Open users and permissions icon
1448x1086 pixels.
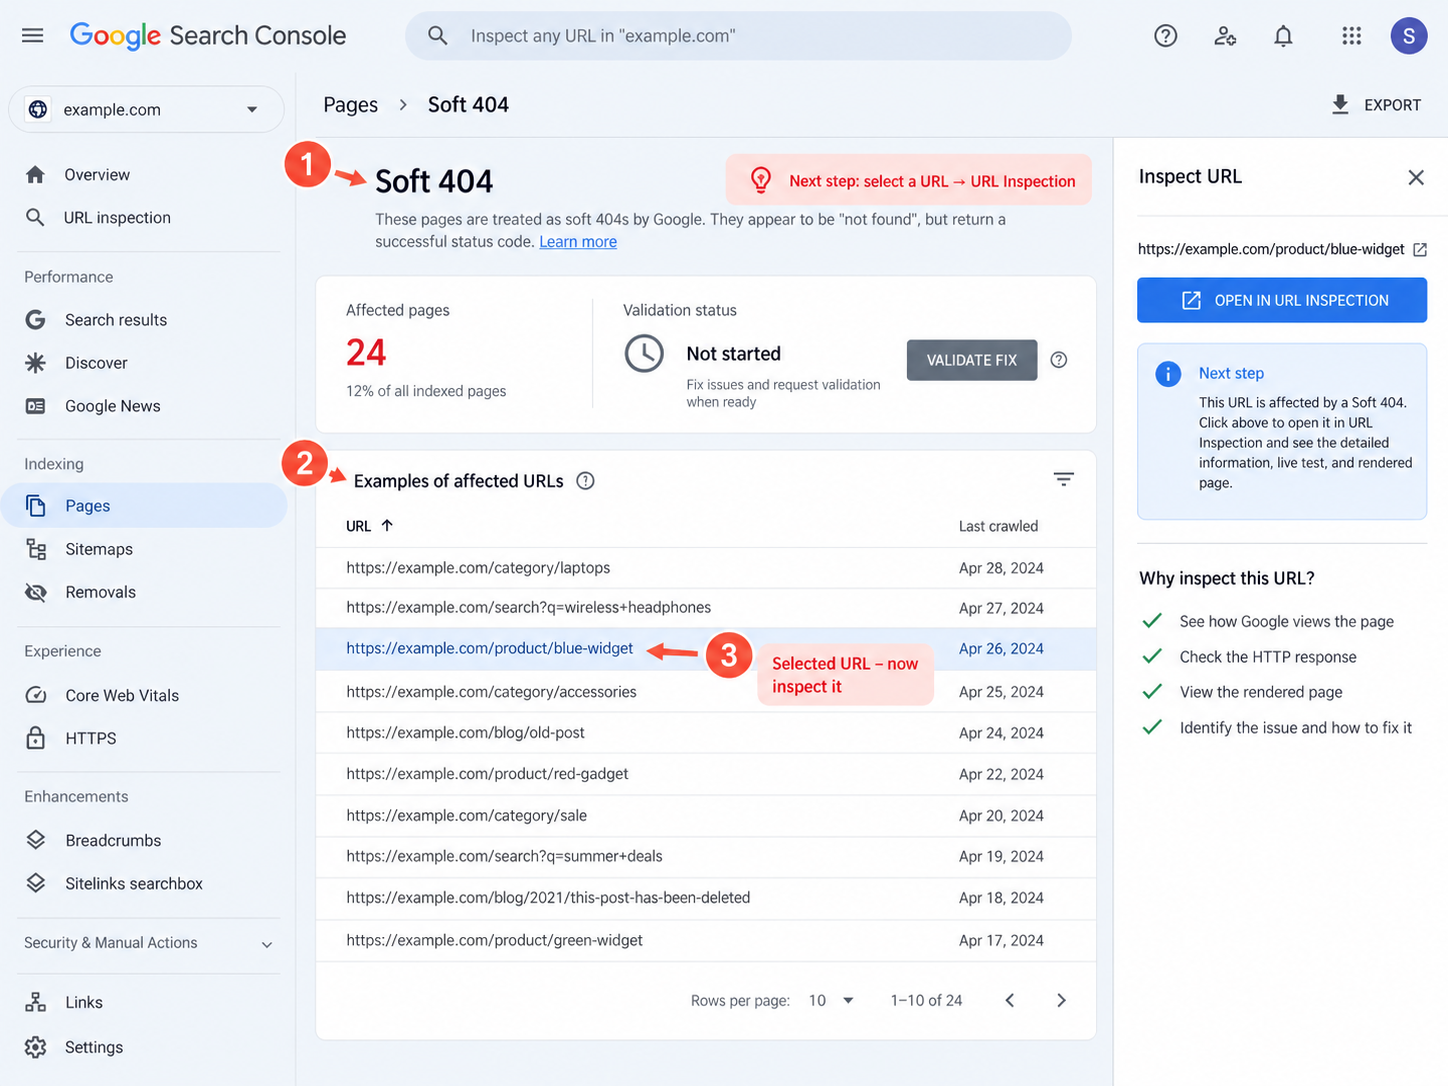tap(1225, 36)
